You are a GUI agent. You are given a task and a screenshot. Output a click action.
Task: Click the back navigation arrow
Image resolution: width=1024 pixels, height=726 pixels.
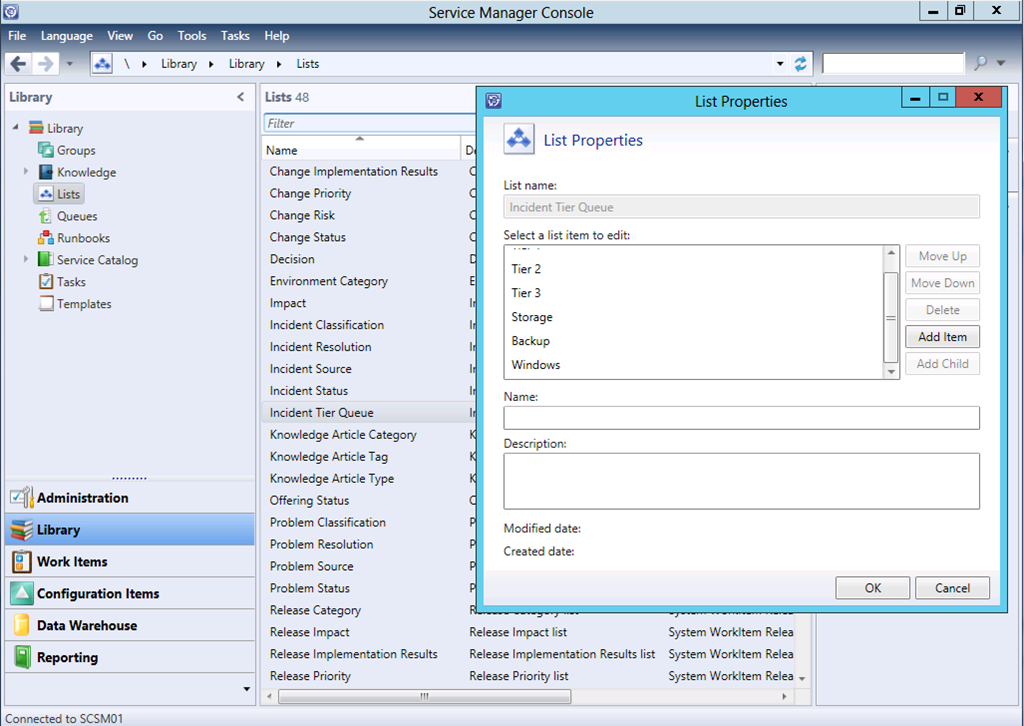[18, 63]
